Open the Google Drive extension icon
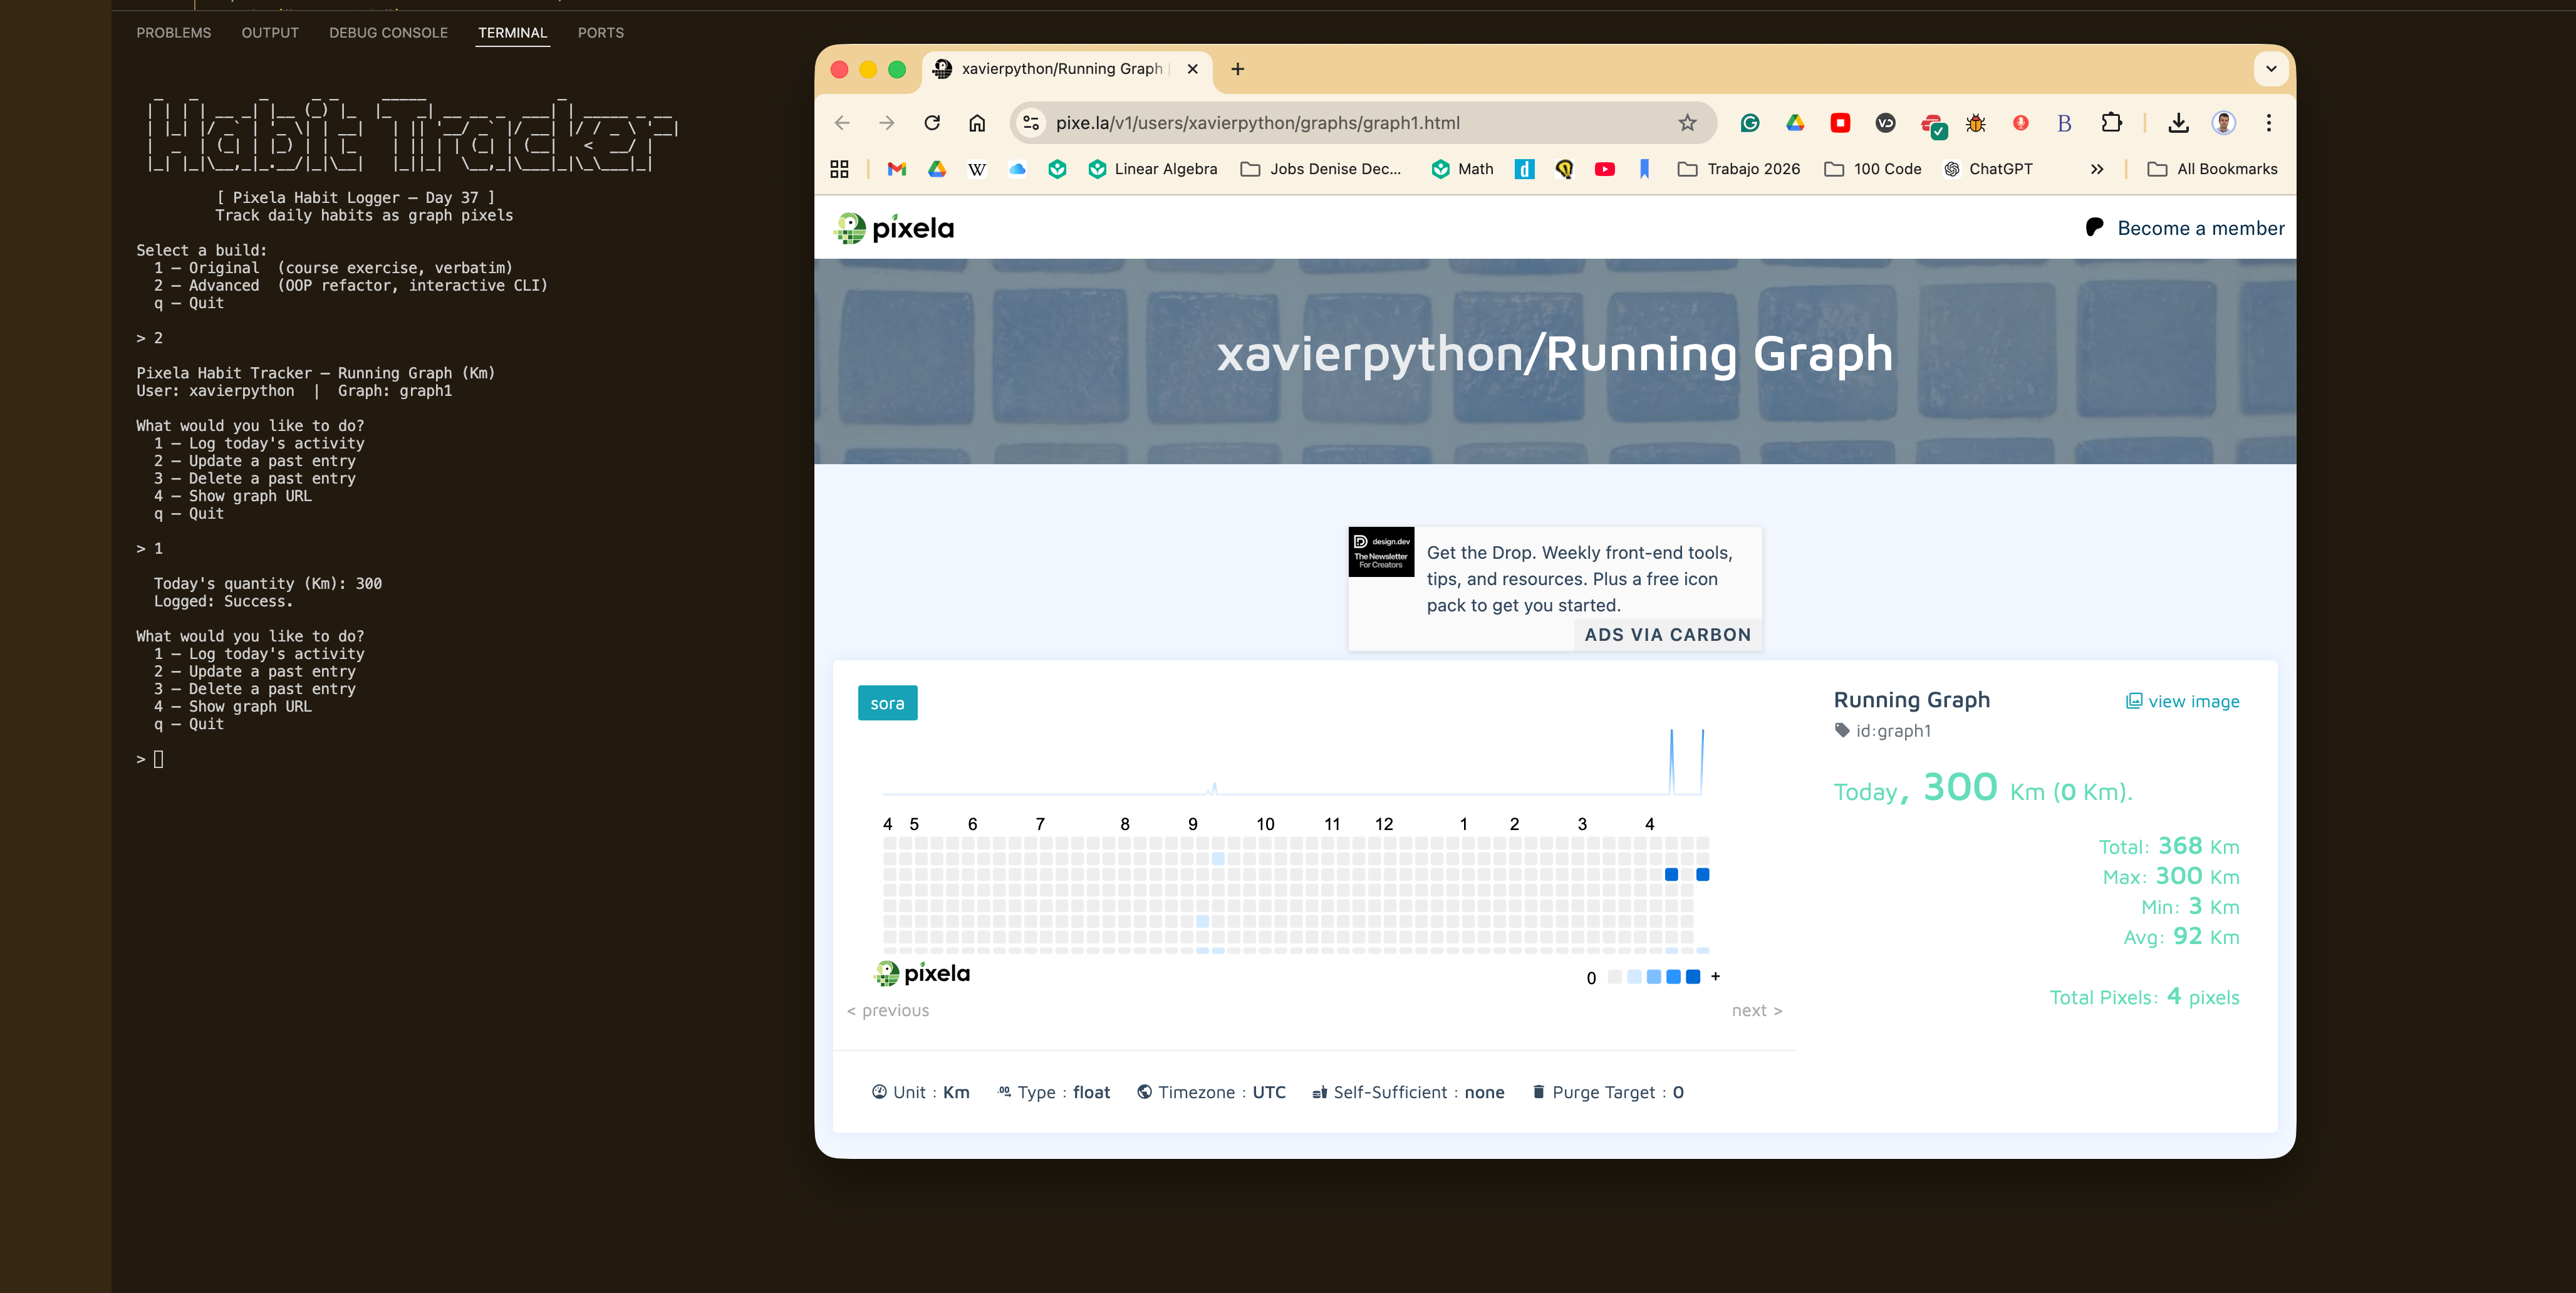The height and width of the screenshot is (1293, 2576). (1795, 123)
